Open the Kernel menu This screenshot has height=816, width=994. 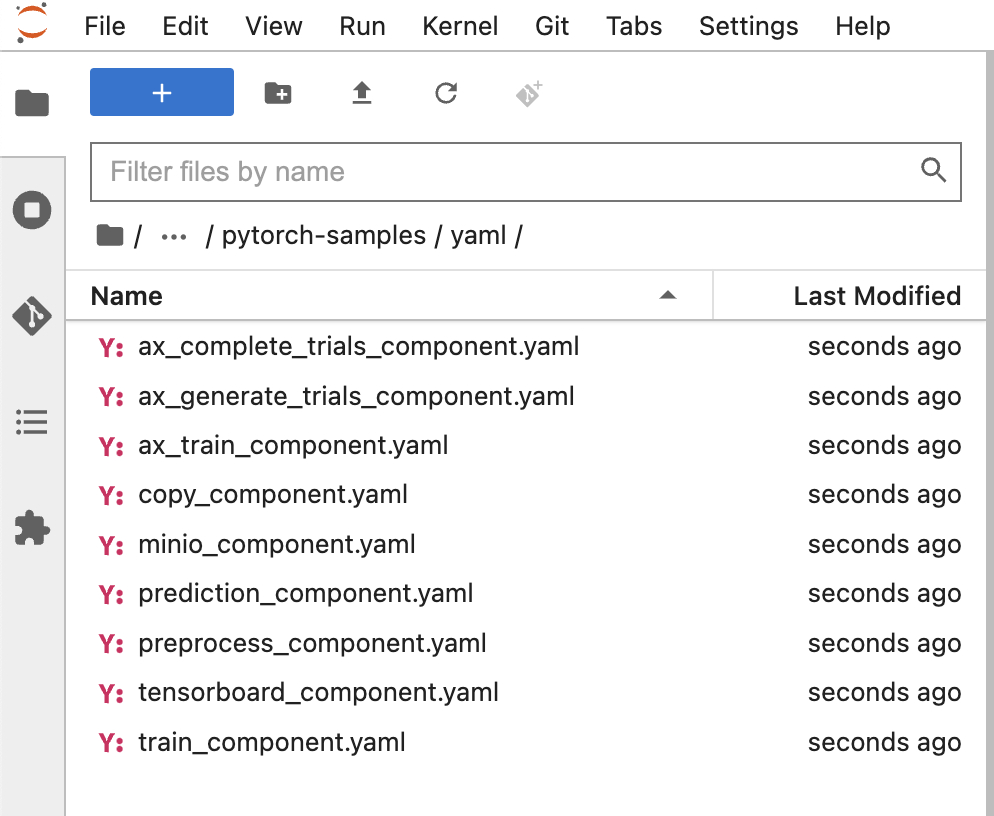[x=460, y=26]
